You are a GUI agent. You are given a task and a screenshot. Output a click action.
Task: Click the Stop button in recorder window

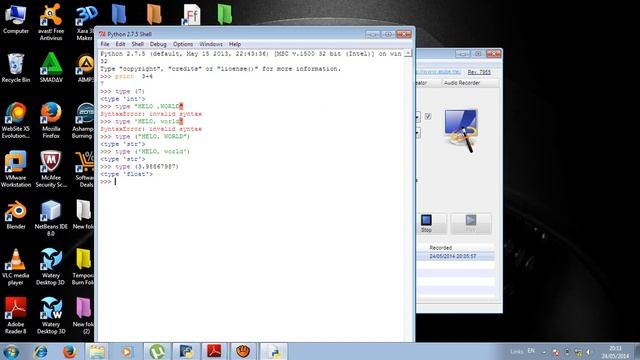426,223
